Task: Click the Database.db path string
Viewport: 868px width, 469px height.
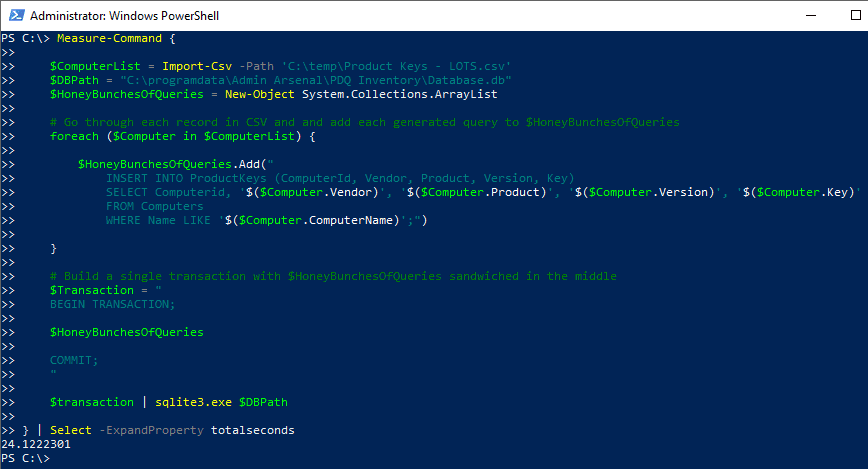Action: click(316, 80)
